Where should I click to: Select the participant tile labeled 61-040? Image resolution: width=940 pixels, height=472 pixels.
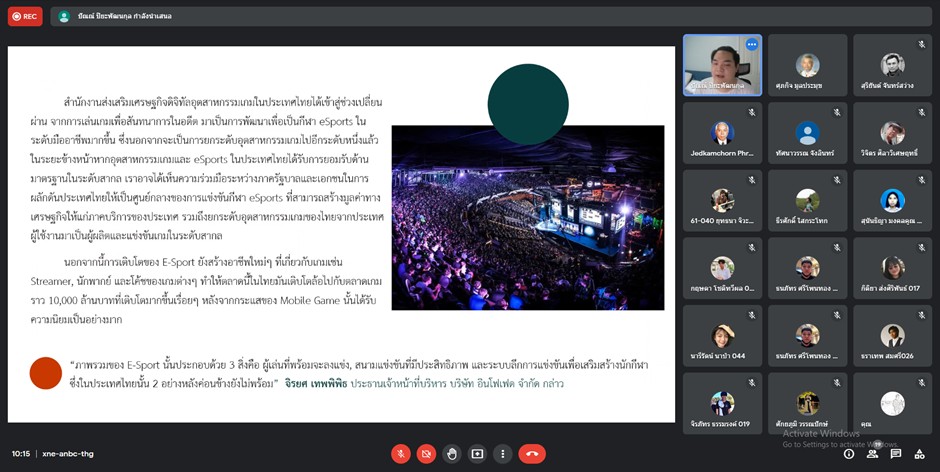tap(722, 200)
